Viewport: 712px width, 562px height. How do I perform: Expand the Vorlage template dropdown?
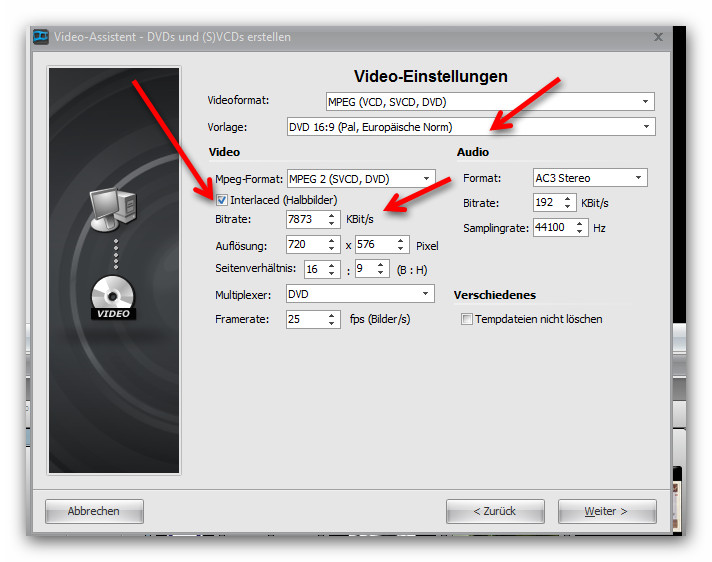[646, 127]
